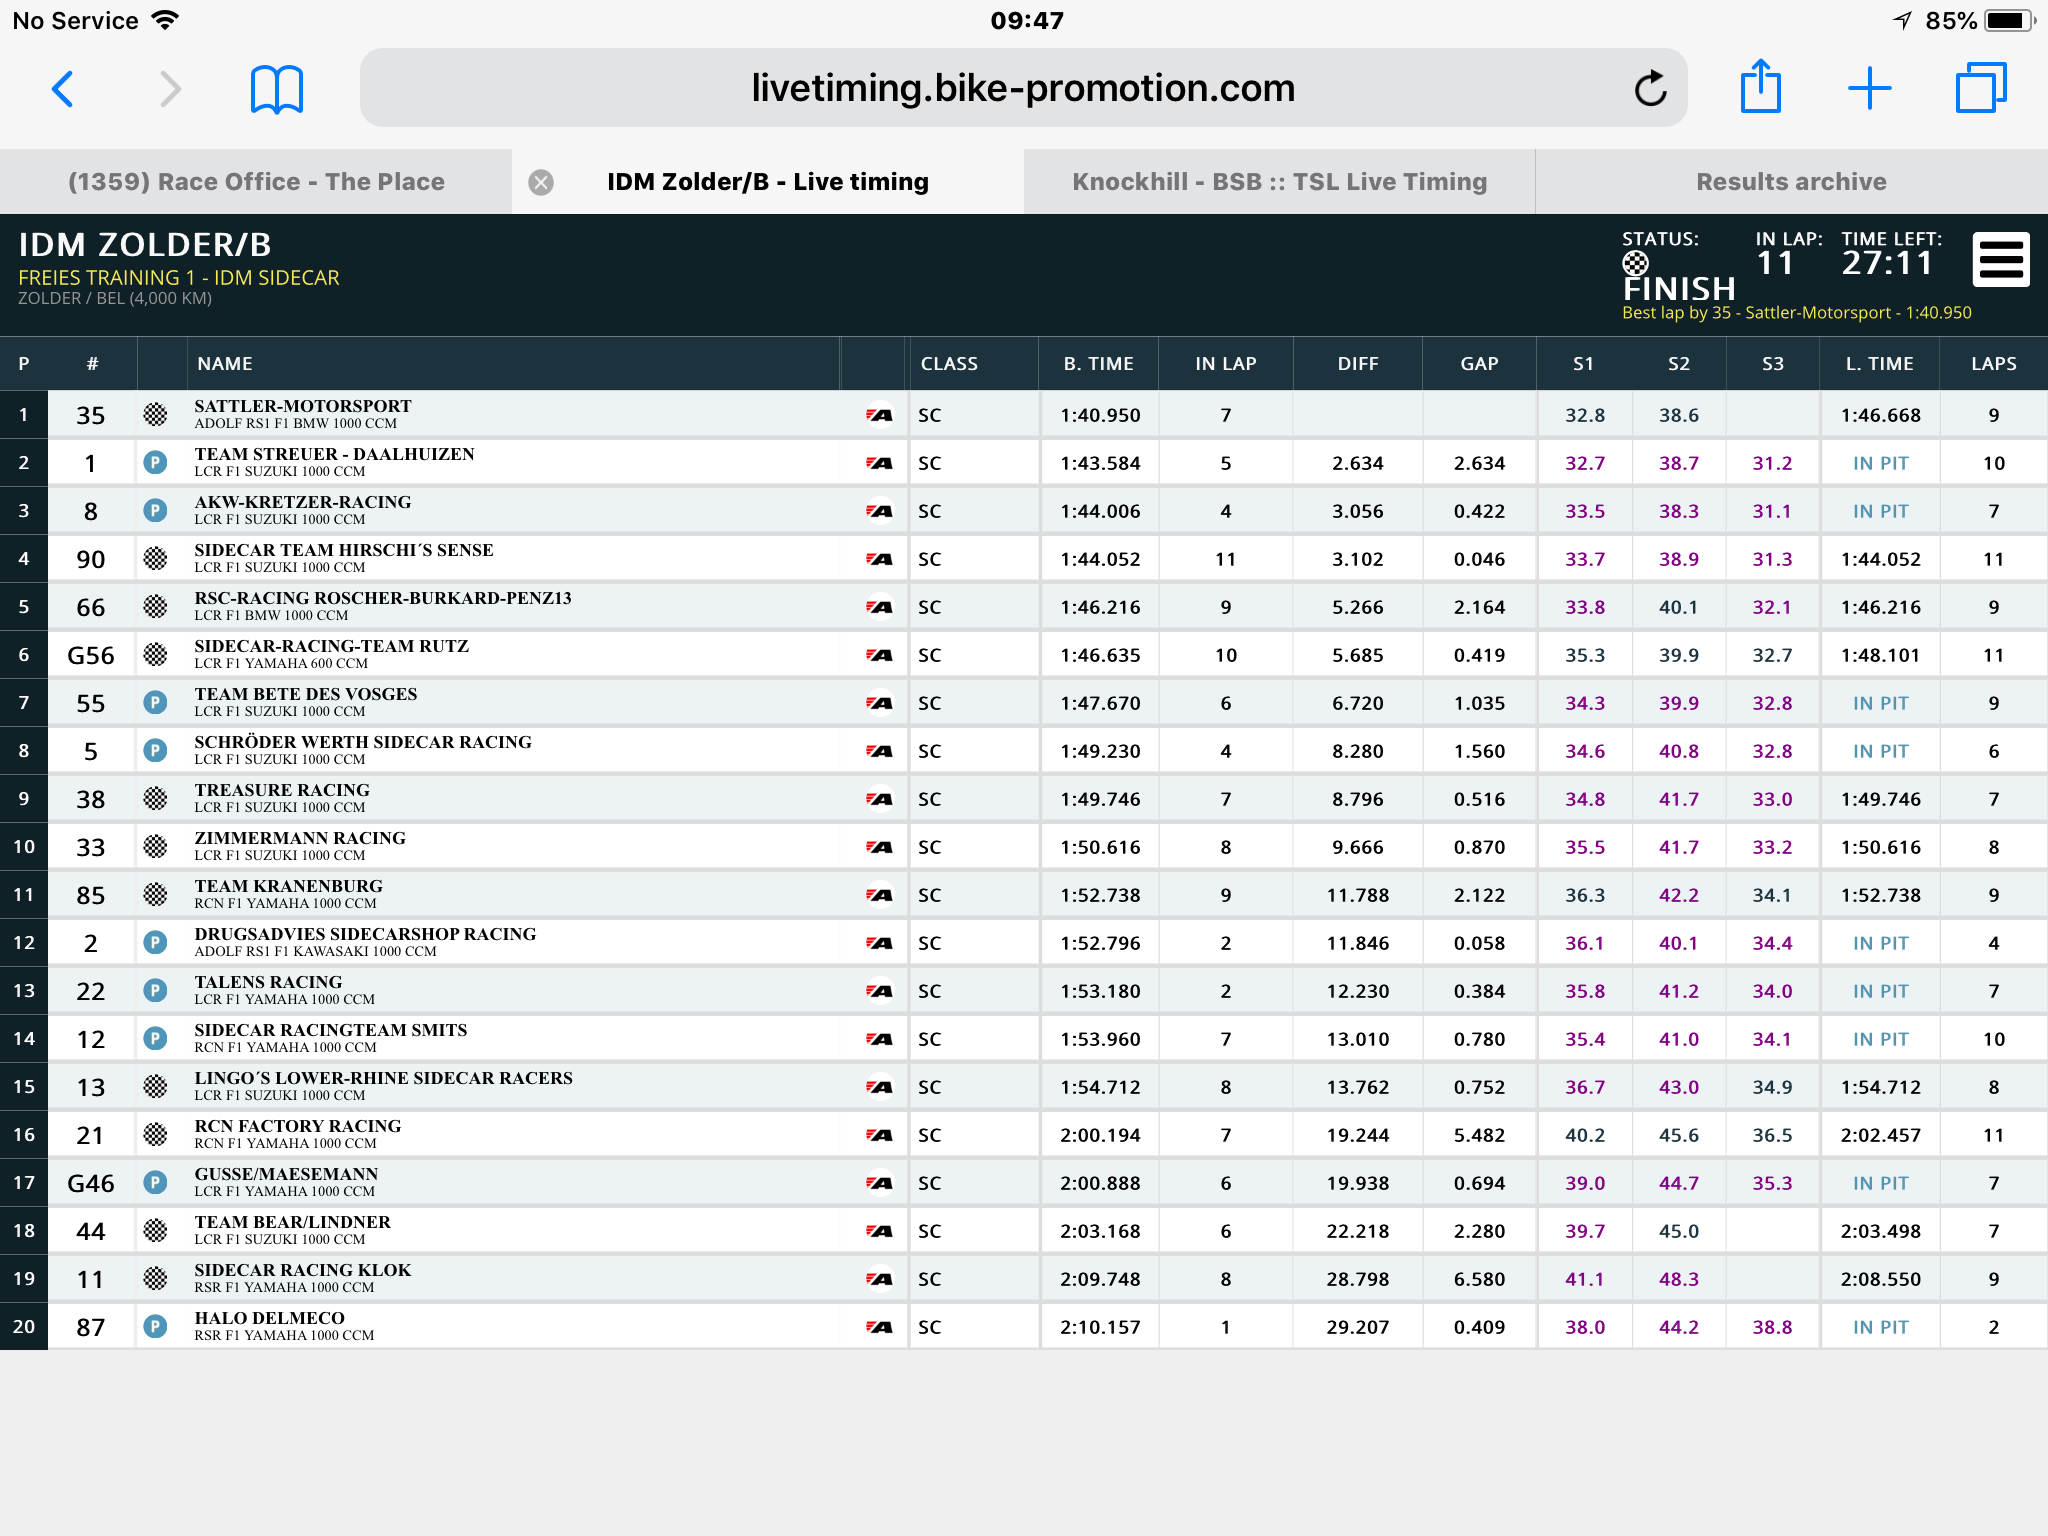The image size is (2048, 1536).
Task: Open the Results archive tab
Action: tap(1792, 182)
